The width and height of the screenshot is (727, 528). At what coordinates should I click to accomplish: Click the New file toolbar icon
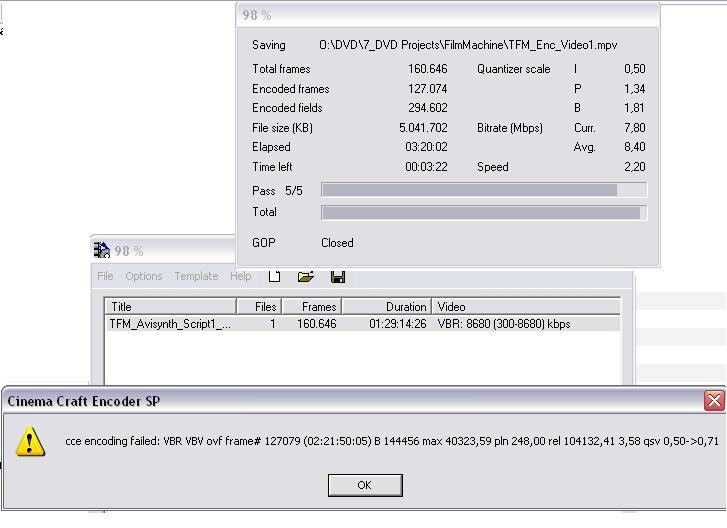click(274, 276)
